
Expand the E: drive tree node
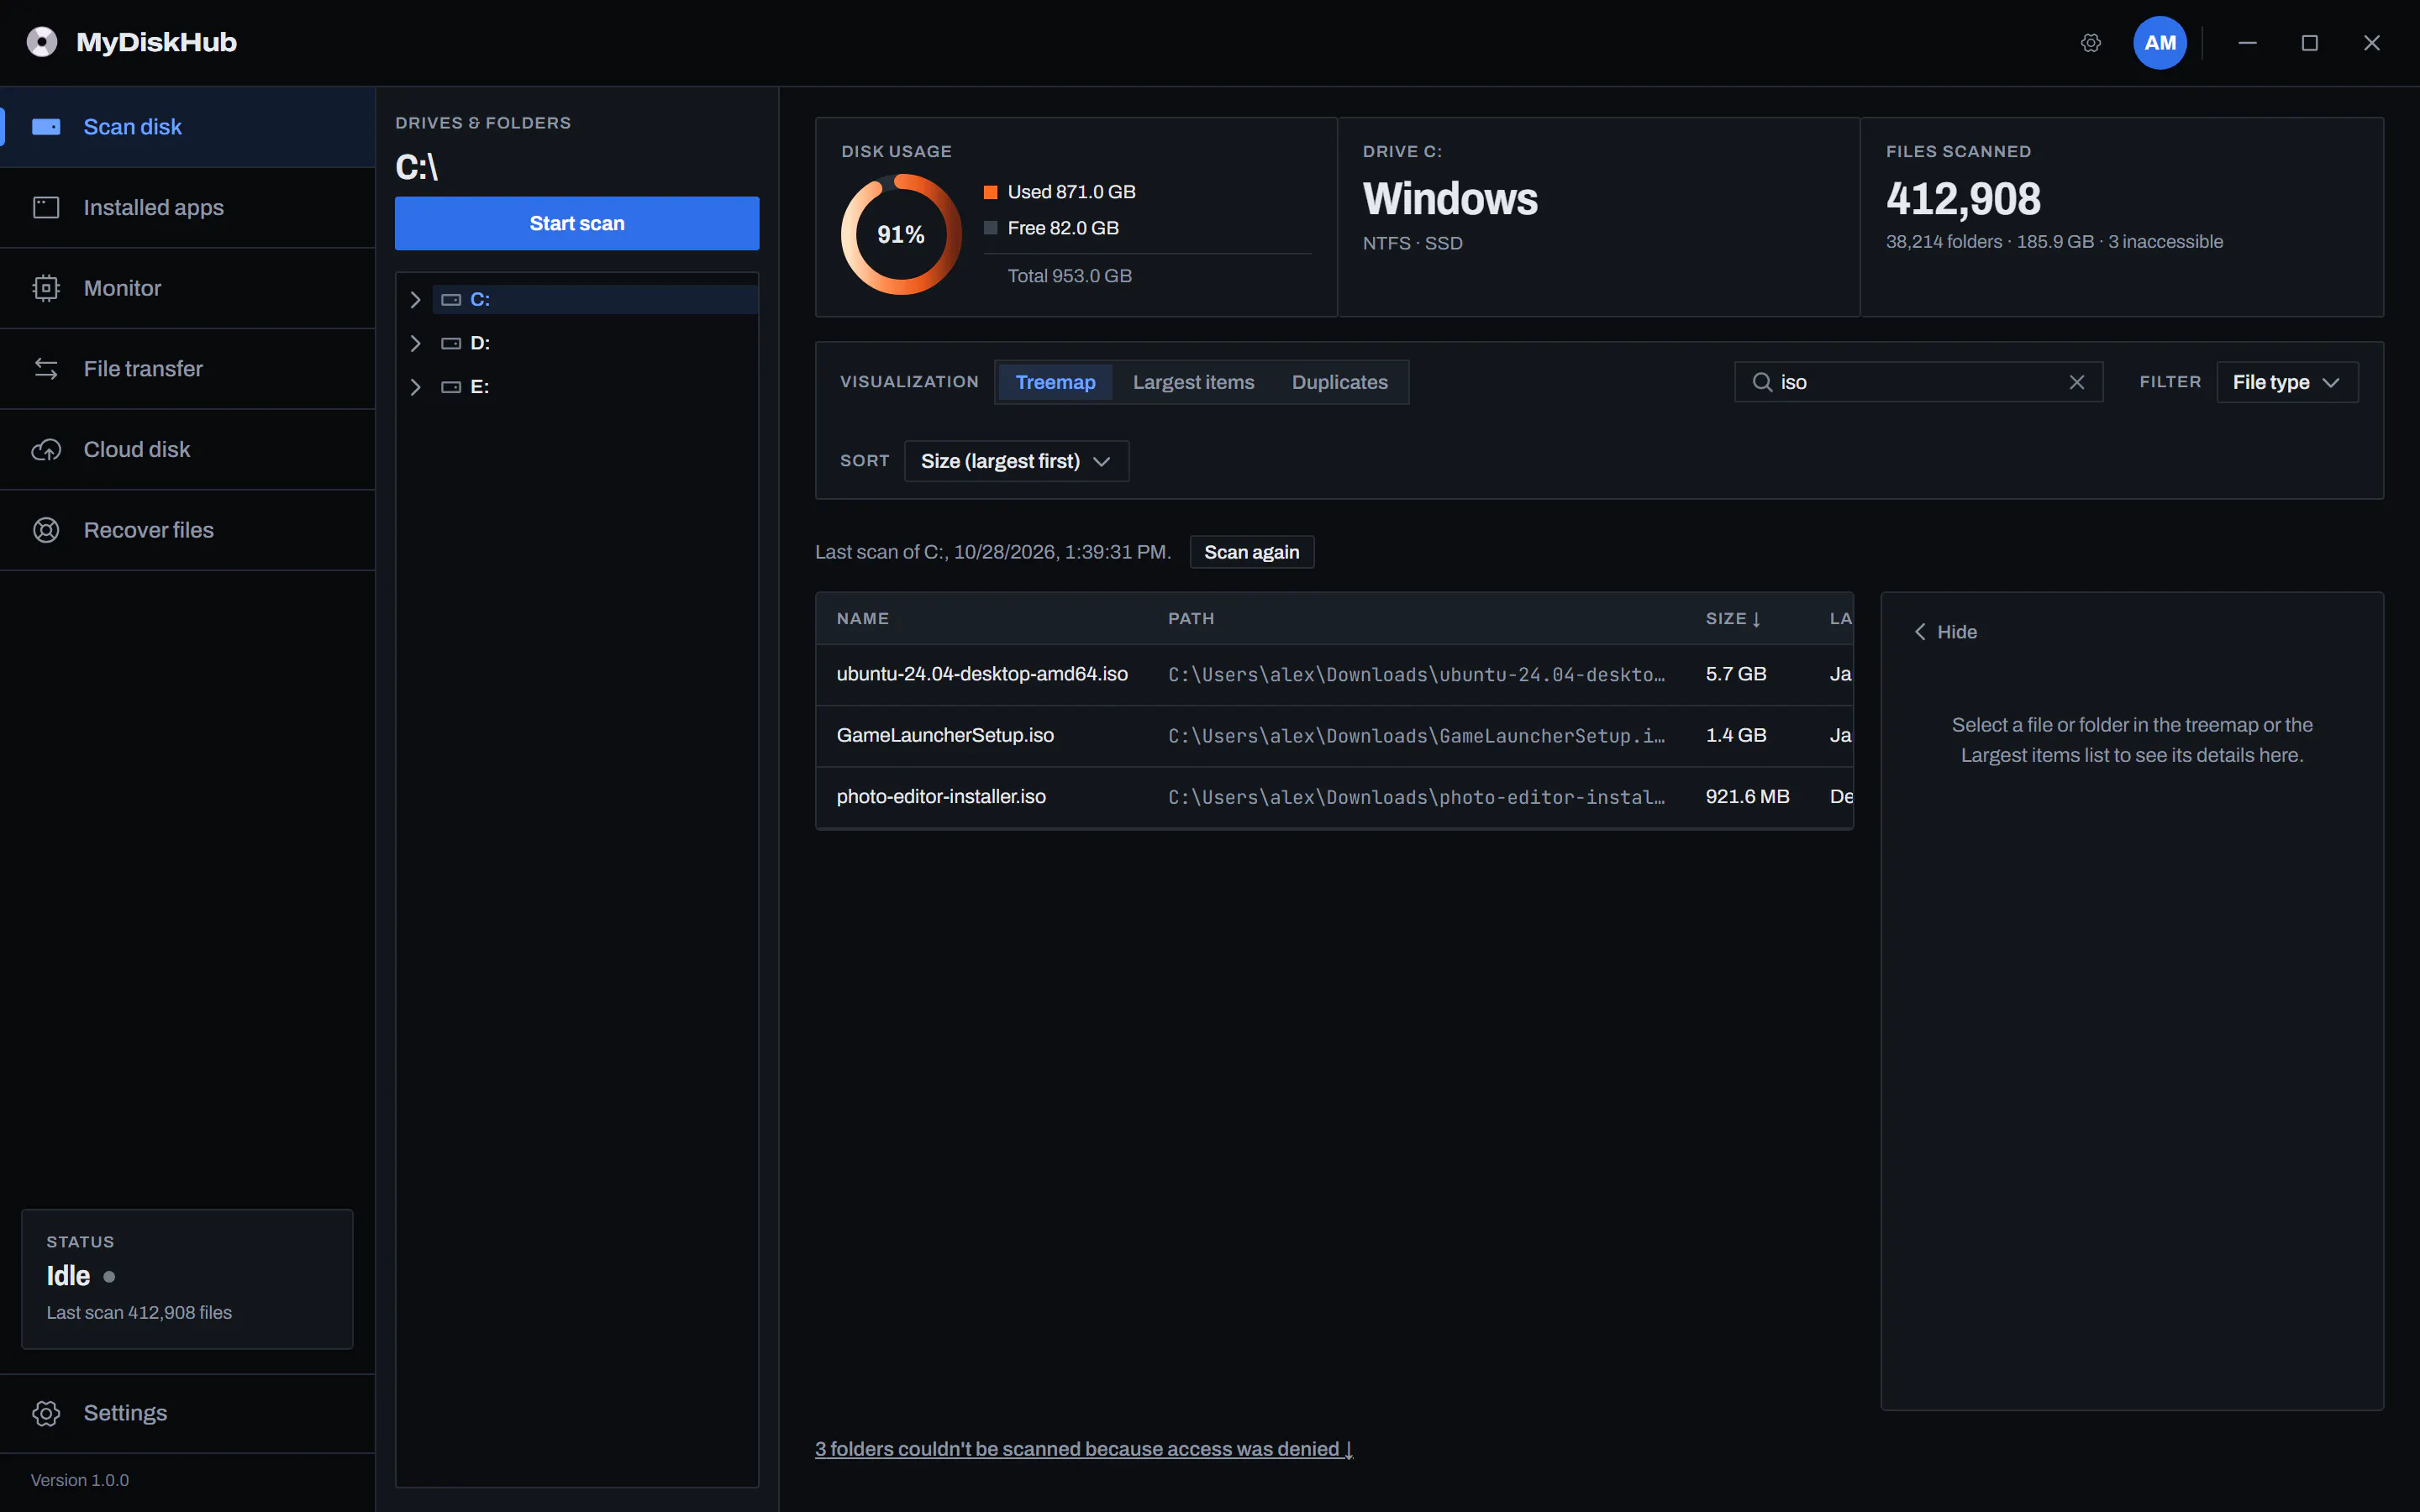(x=415, y=387)
